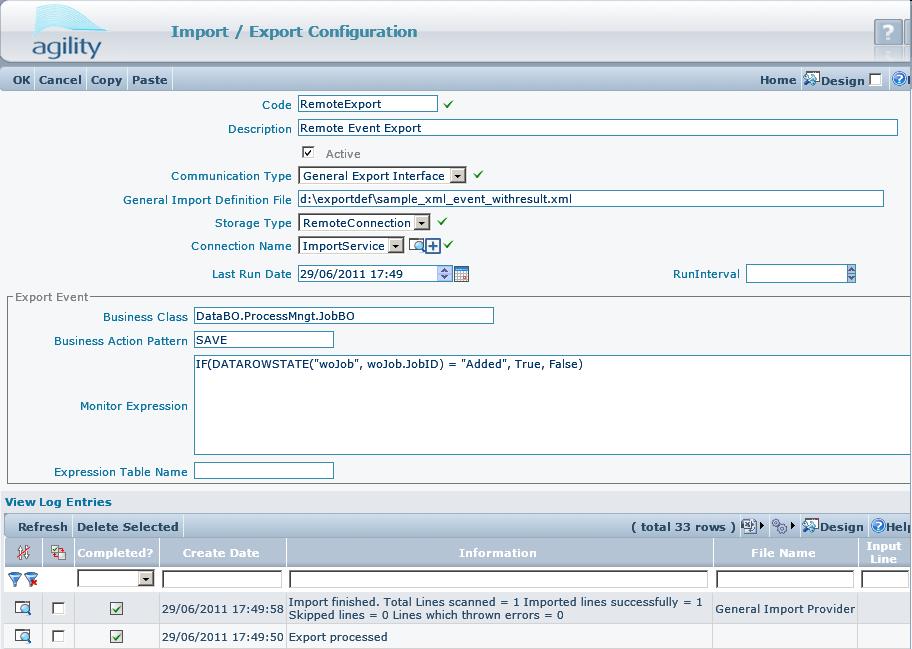Click Copy in the top toolbar
Screen dimensions: 912x649
106,80
